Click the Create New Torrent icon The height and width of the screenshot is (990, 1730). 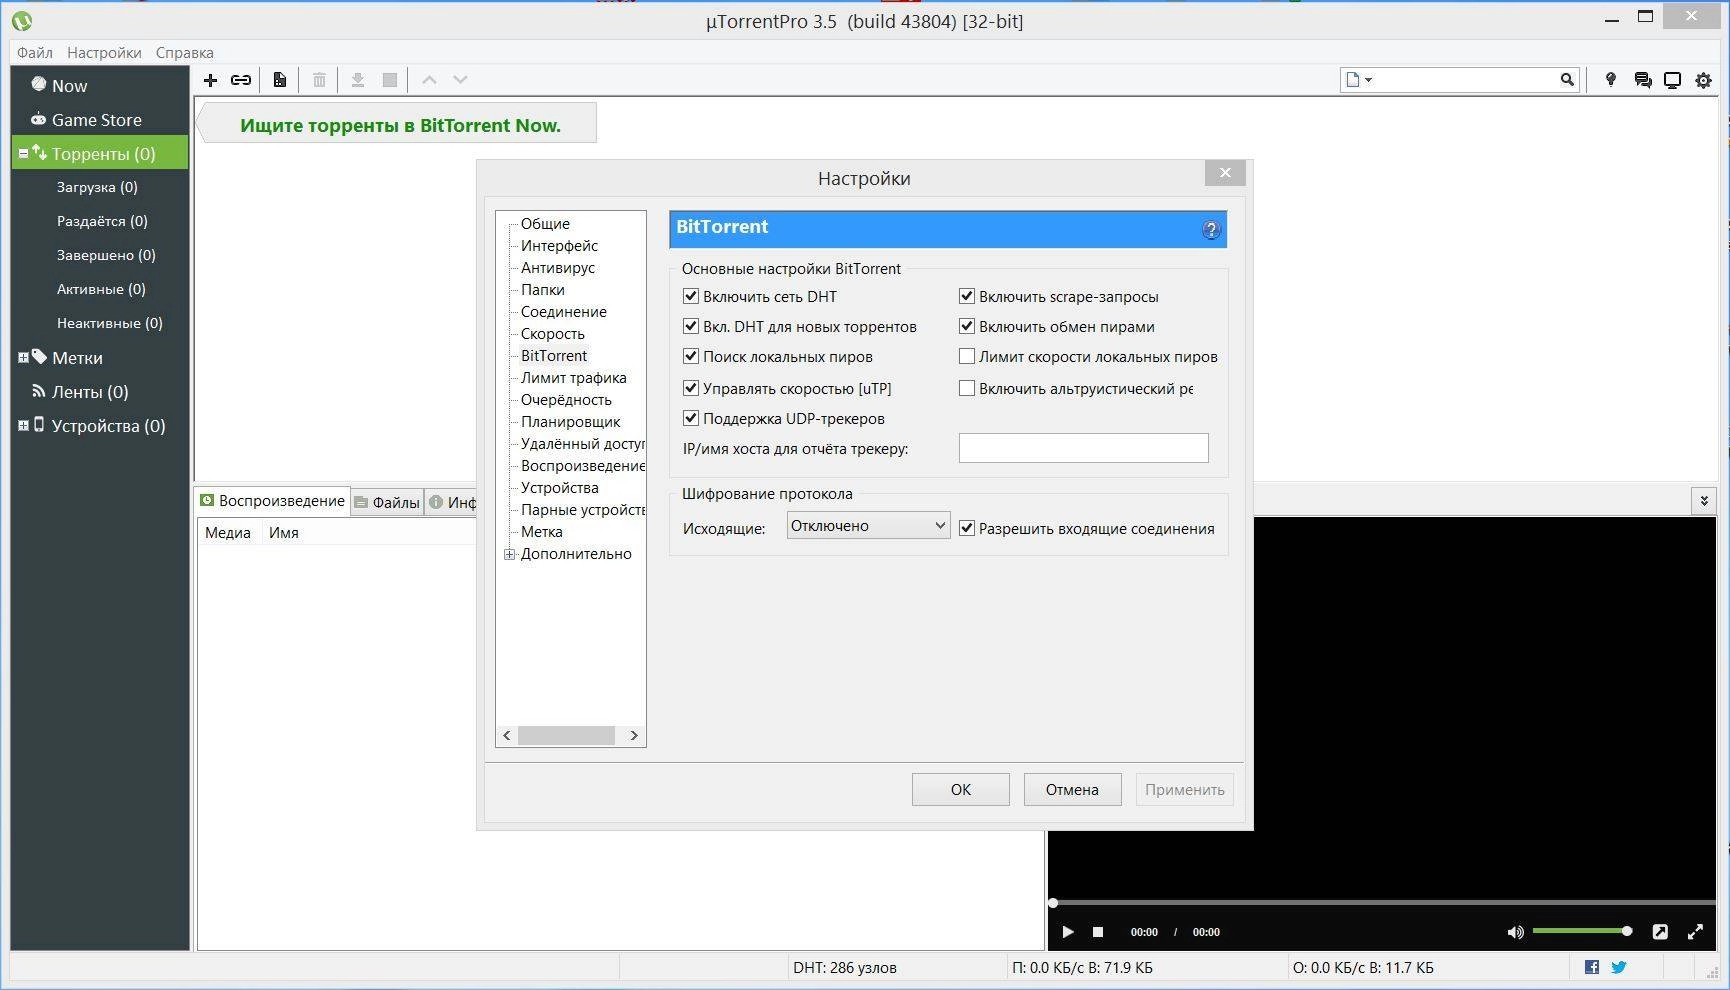pos(279,79)
